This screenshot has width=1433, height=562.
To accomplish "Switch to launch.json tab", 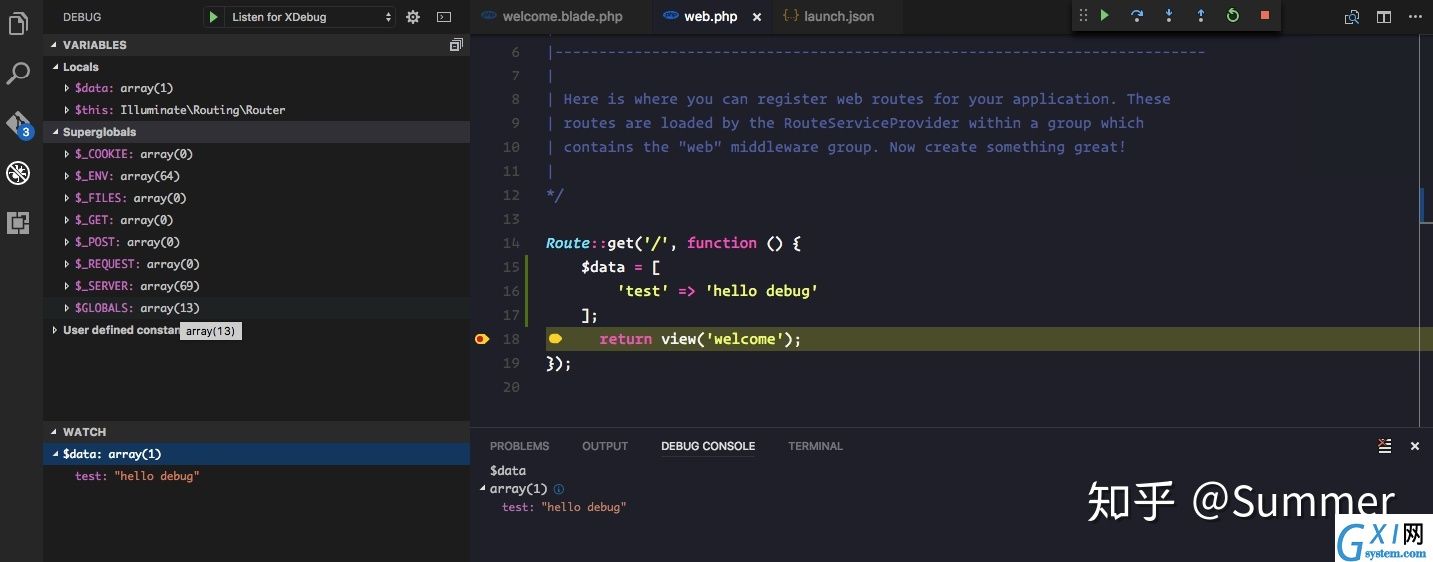I will [x=839, y=17].
